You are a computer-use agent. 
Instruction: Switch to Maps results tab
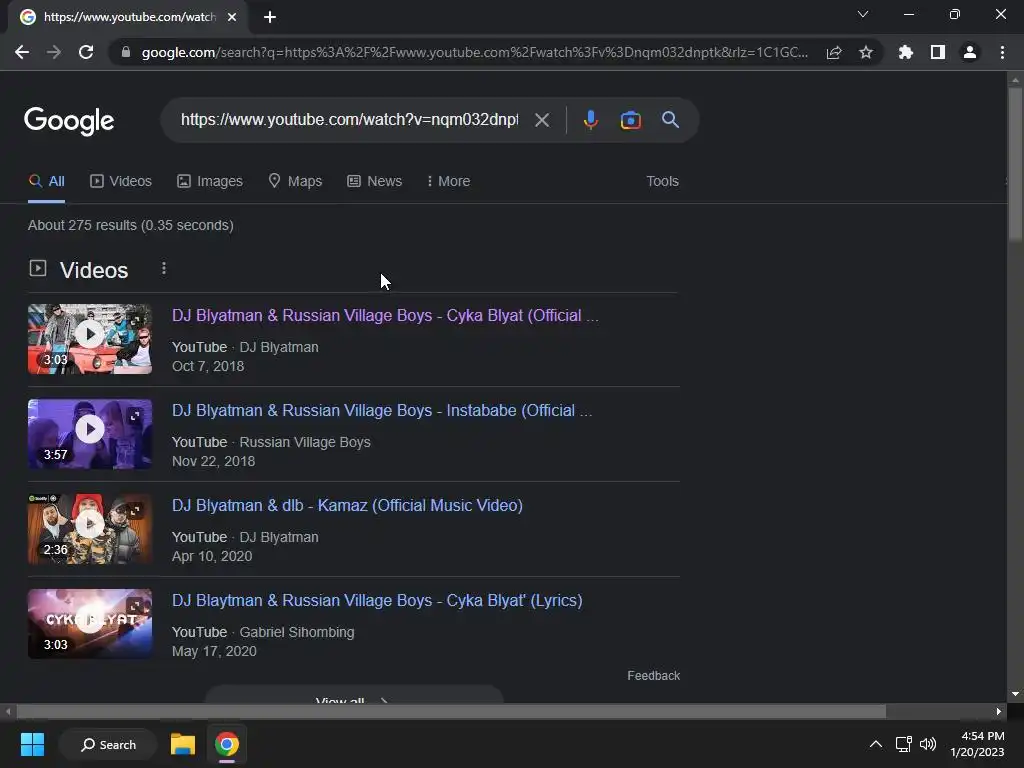click(x=295, y=181)
